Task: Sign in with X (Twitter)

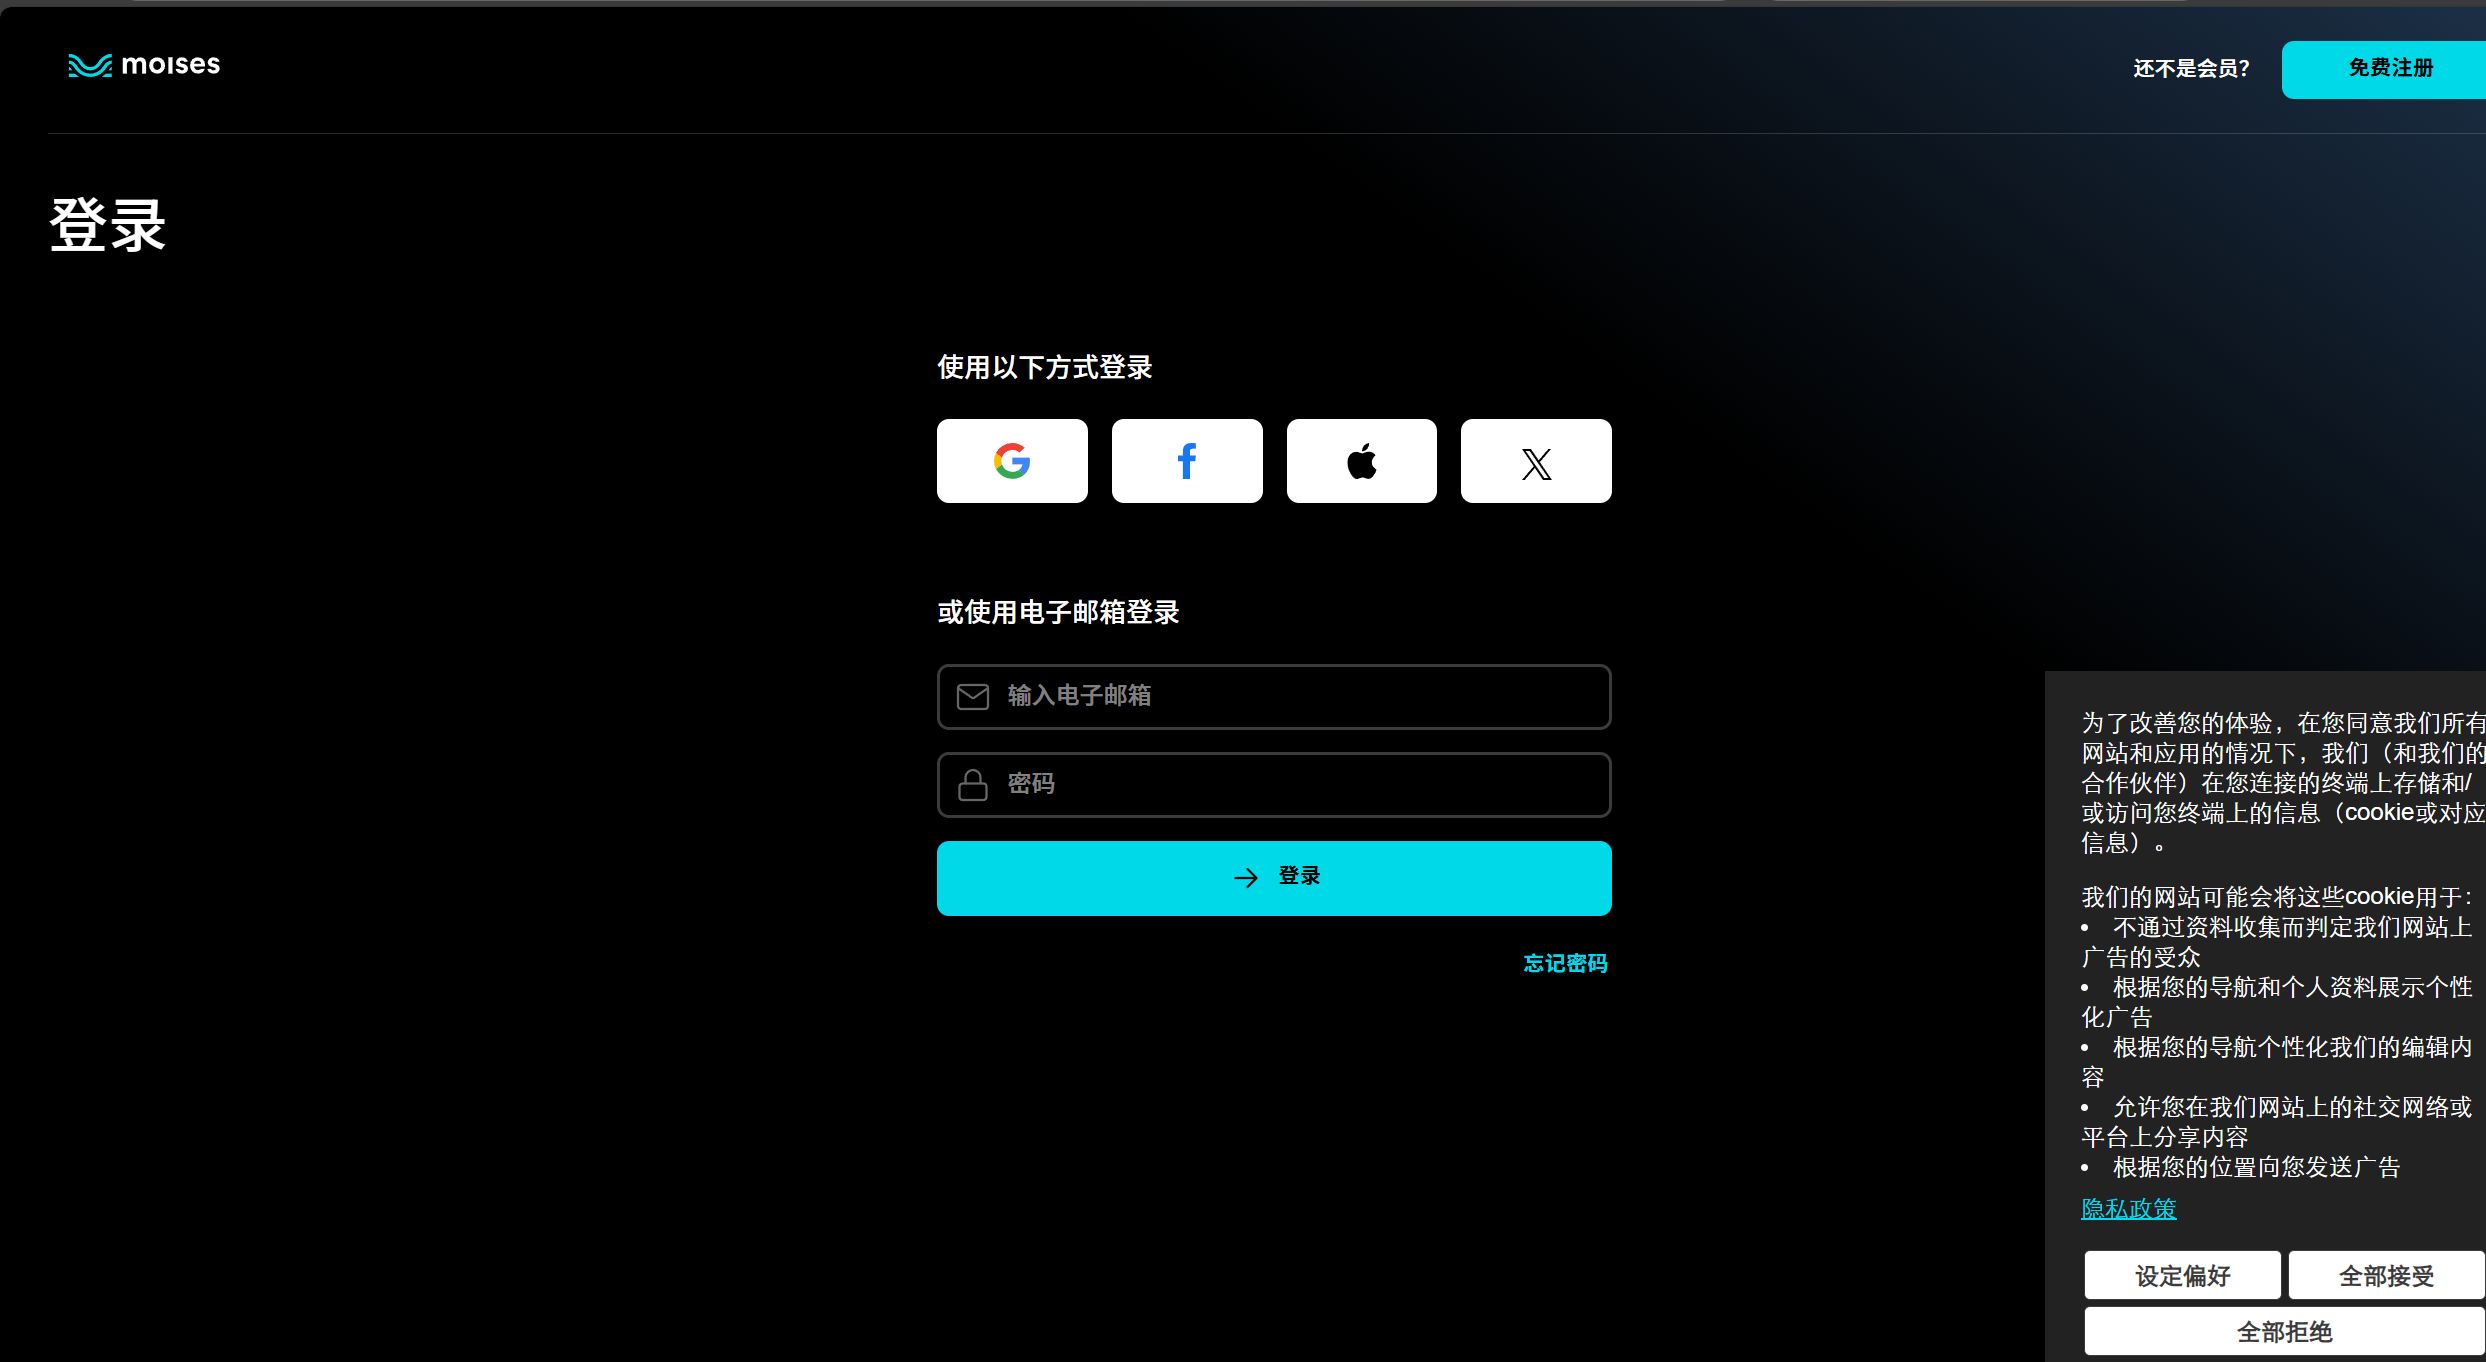Action: point(1536,461)
